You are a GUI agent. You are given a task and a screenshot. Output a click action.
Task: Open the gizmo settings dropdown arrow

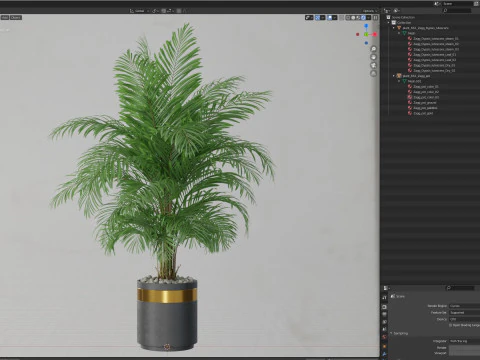tap(322, 18)
